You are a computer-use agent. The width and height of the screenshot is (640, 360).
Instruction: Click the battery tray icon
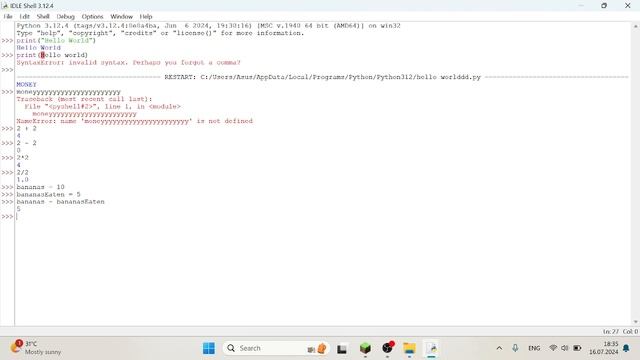tap(577, 348)
